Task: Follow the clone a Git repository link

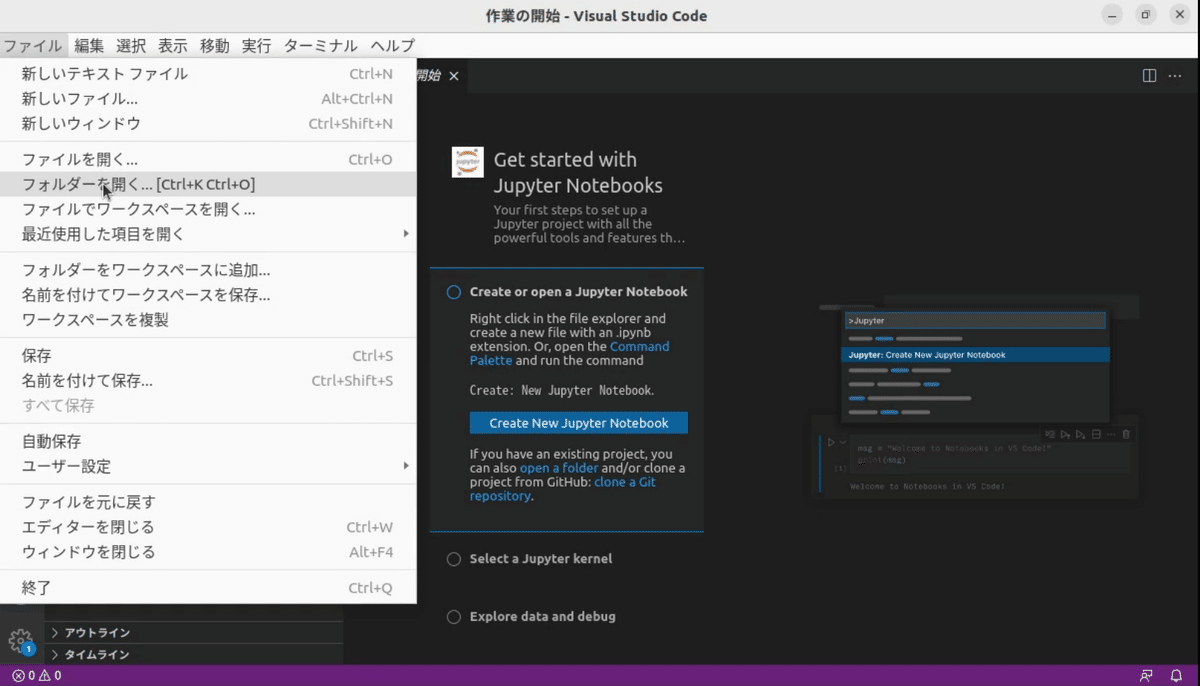Action: point(563,489)
